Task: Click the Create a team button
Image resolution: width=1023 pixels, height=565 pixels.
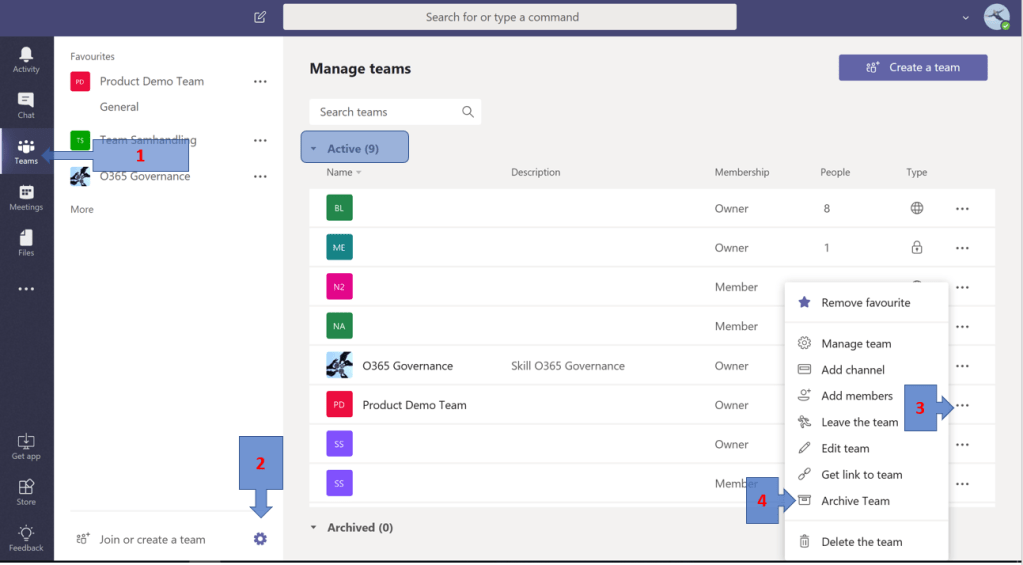Action: point(913,67)
